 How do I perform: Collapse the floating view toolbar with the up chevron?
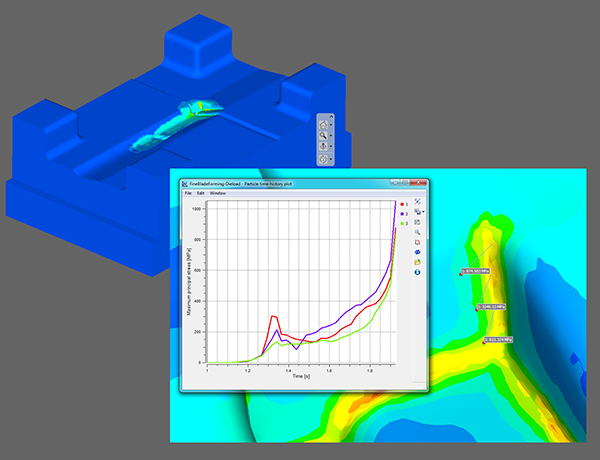331,116
